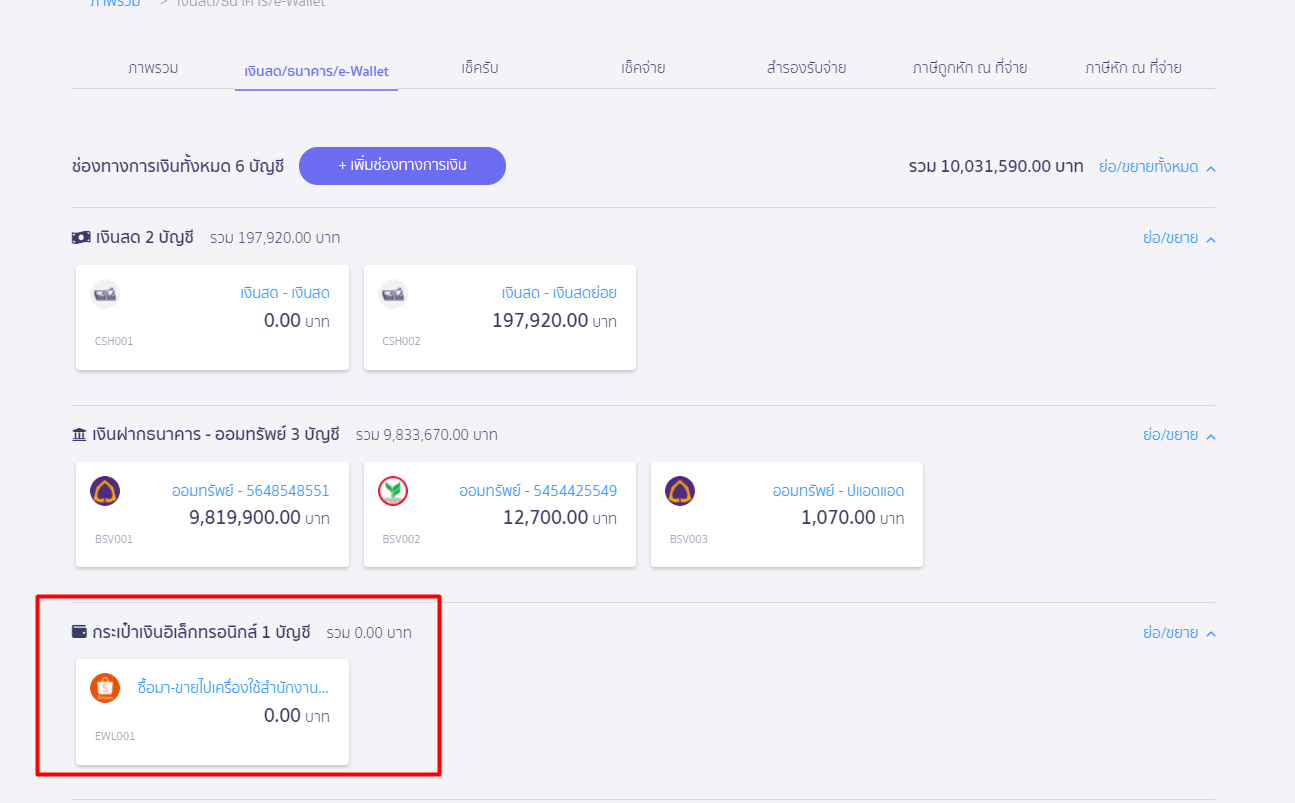This screenshot has width=1295, height=803.
Task: Click the BSV002 account code
Action: (401, 539)
